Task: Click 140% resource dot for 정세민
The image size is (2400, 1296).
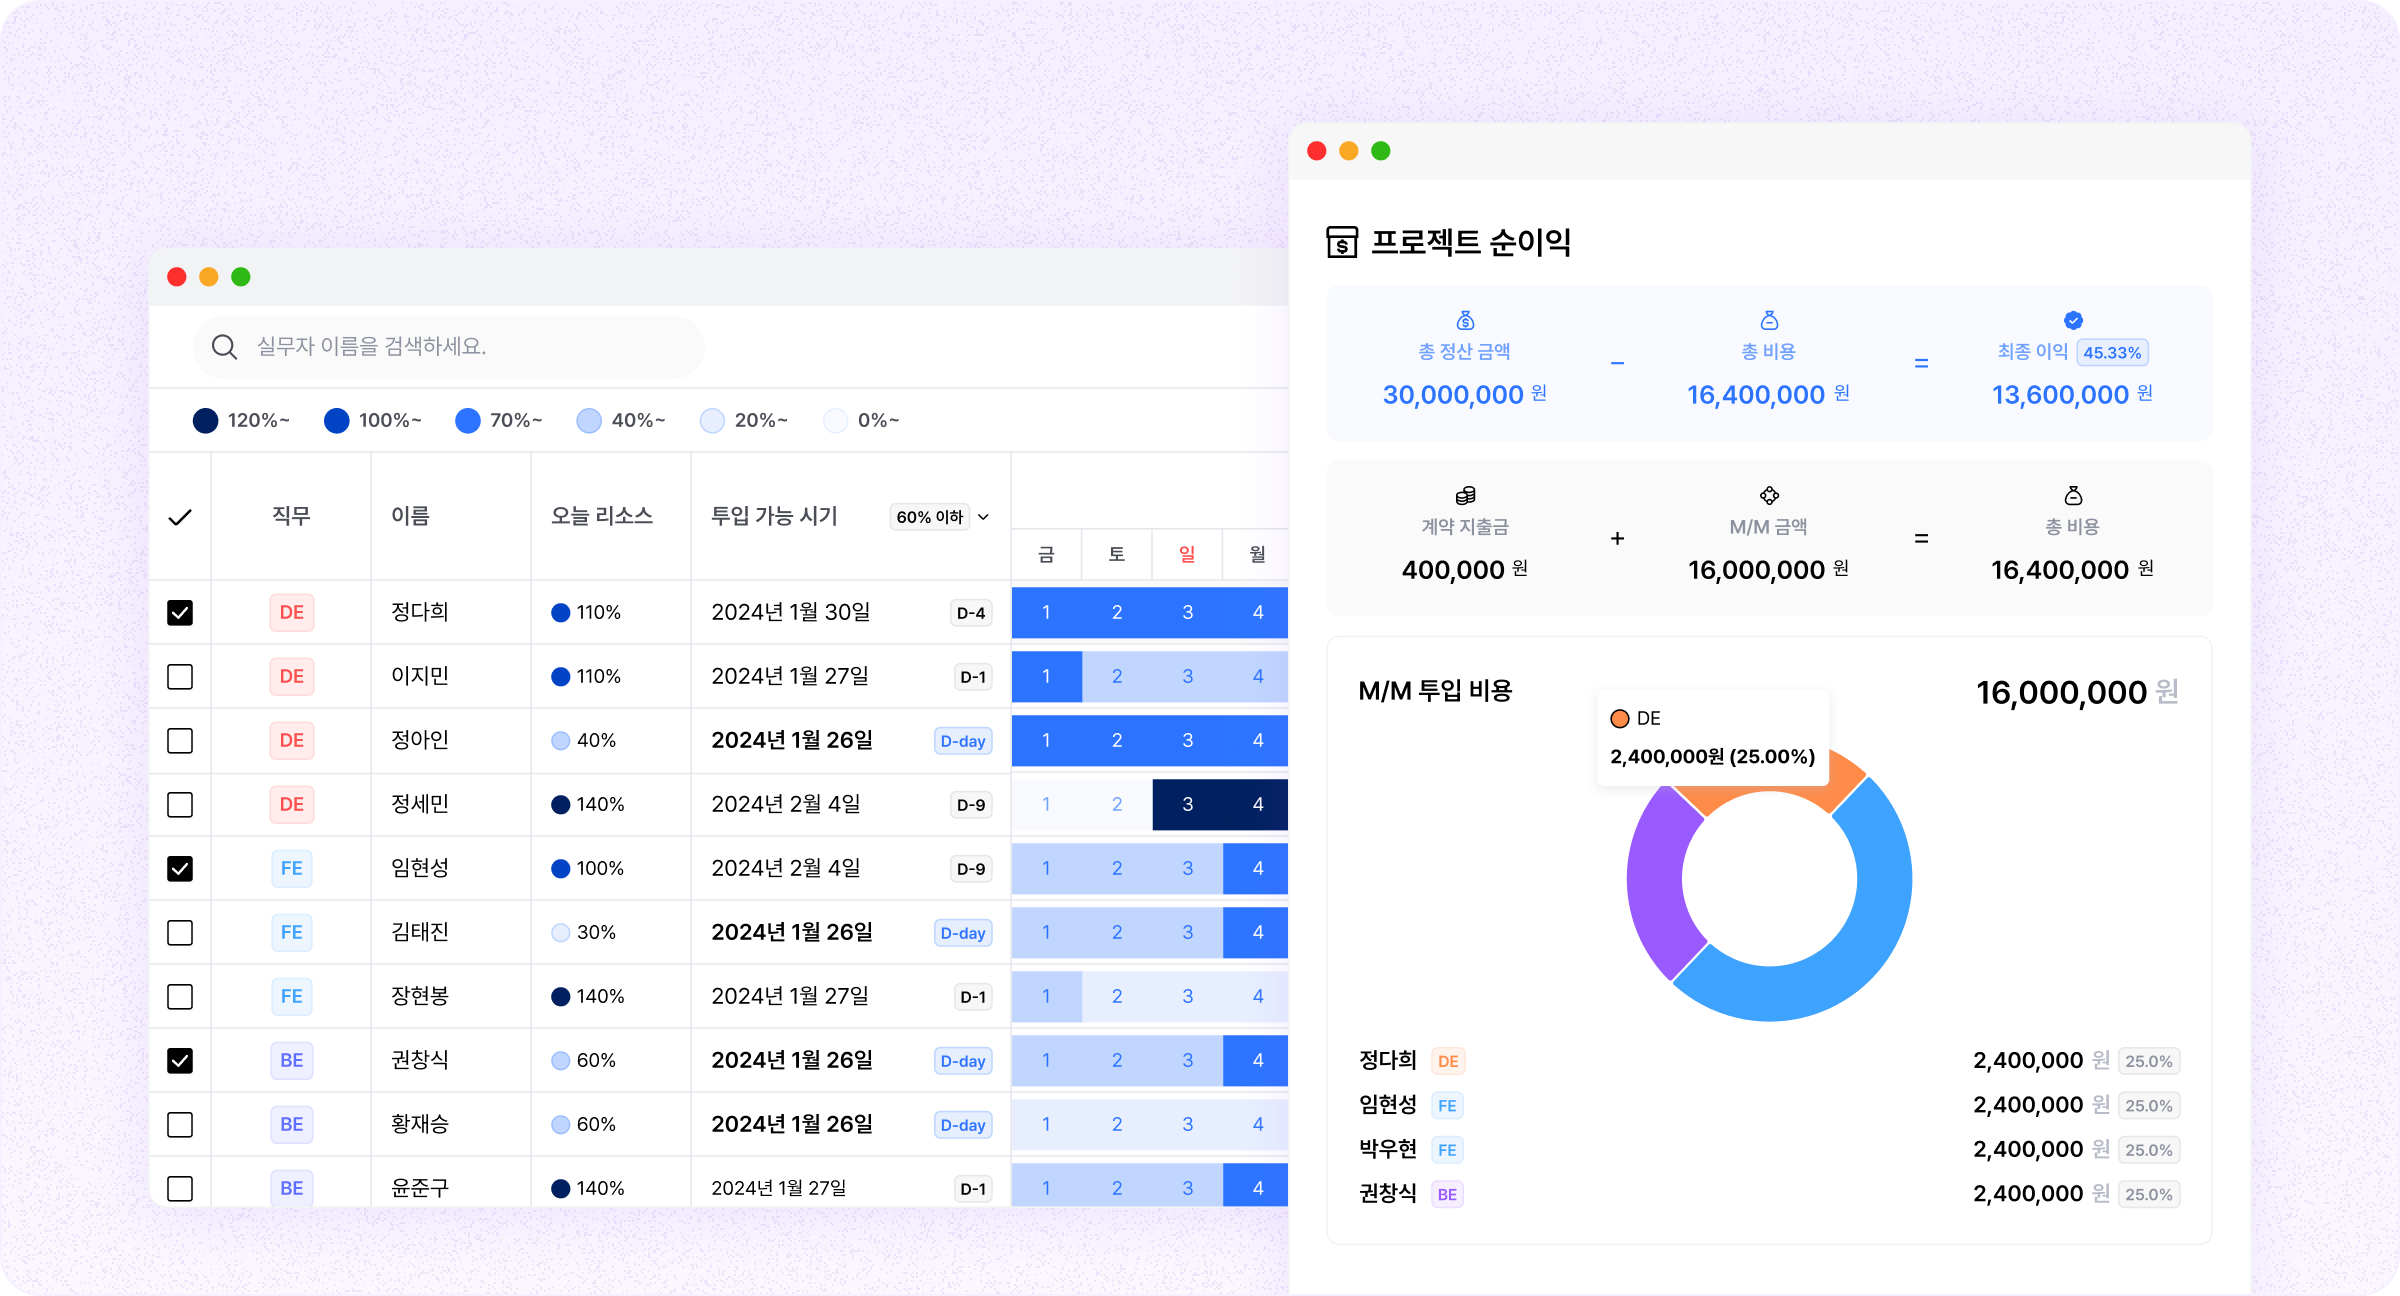Action: tap(561, 805)
